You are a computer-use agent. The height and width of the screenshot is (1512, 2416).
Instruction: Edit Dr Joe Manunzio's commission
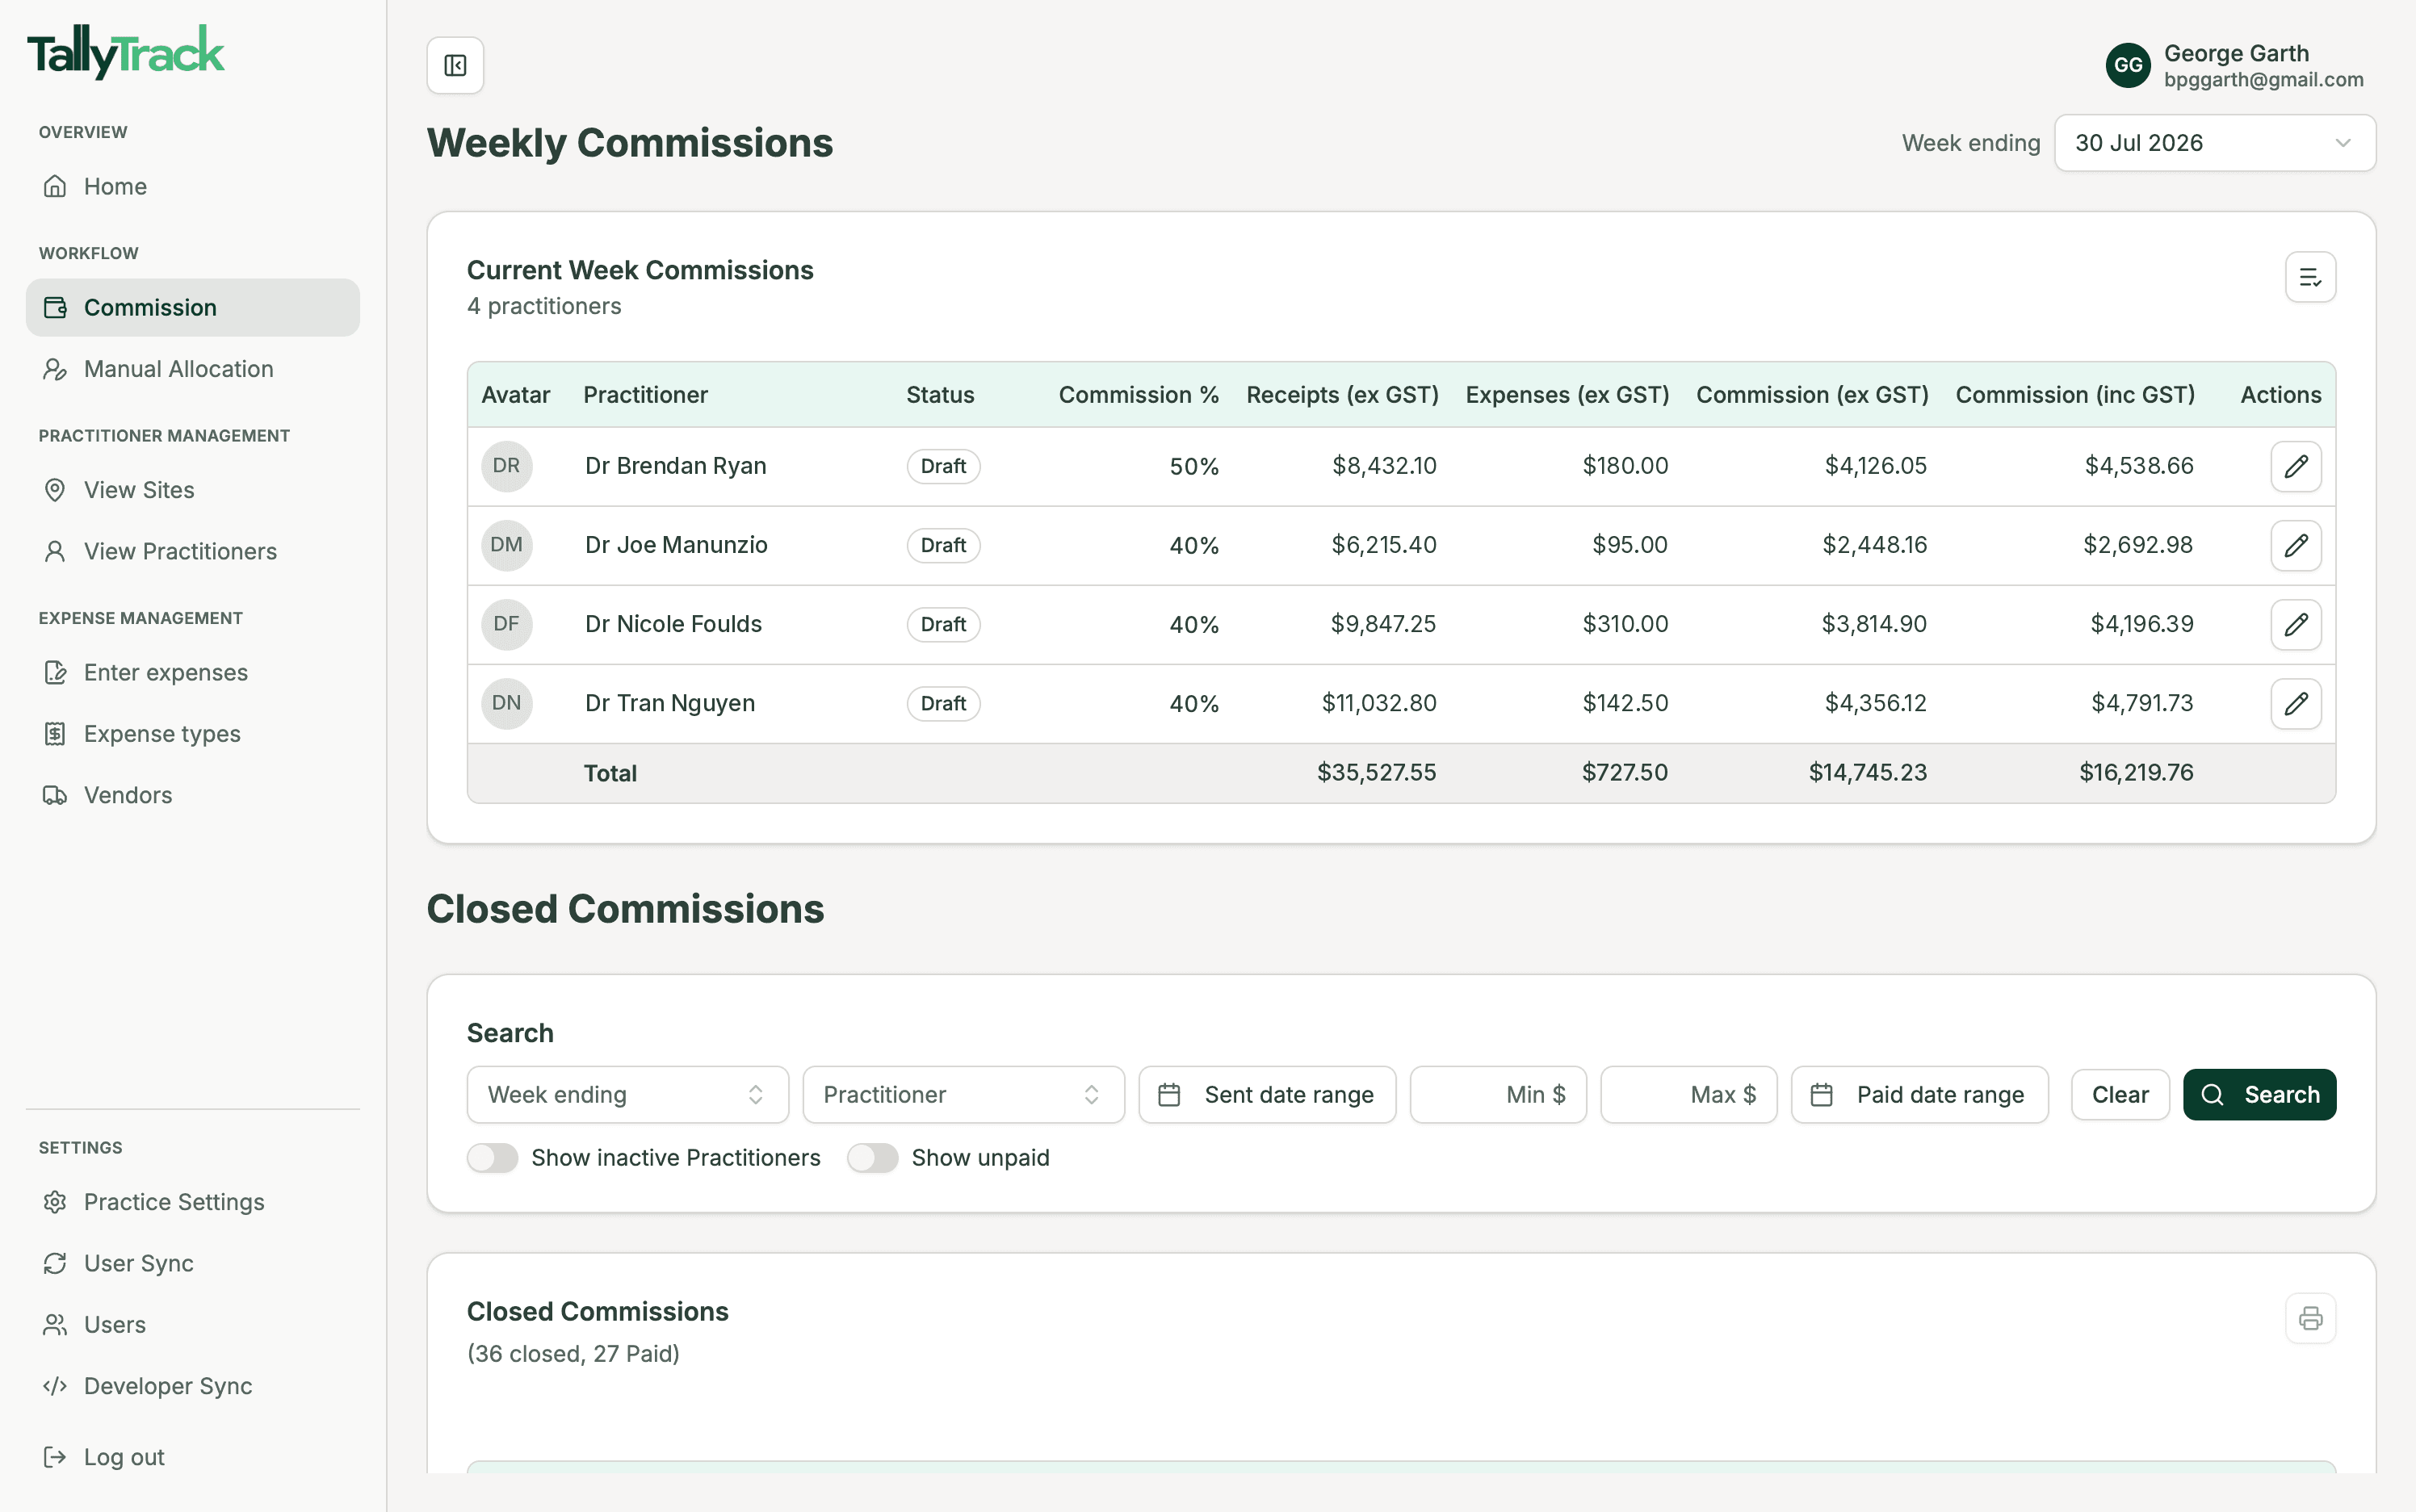(2296, 545)
